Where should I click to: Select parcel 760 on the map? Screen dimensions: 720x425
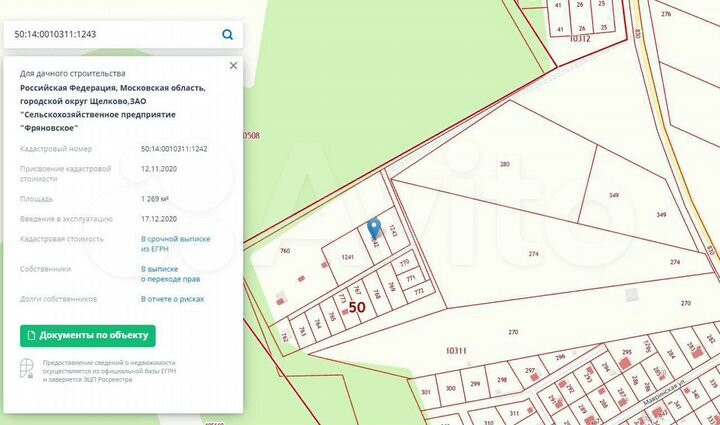click(x=285, y=251)
